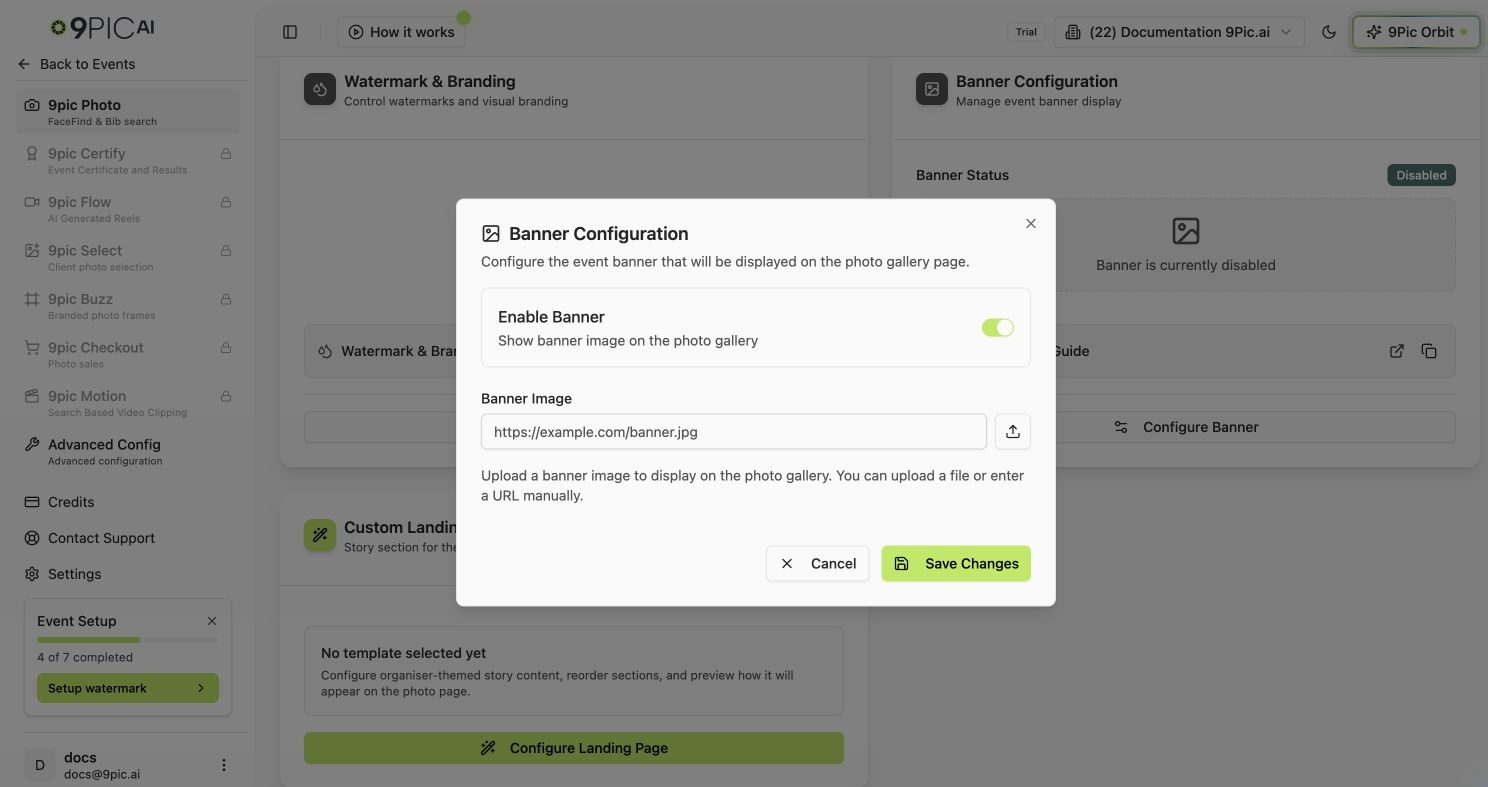Screen dimensions: 1488x787
Task: Click the Custom Landing section wand icon
Action: point(320,535)
